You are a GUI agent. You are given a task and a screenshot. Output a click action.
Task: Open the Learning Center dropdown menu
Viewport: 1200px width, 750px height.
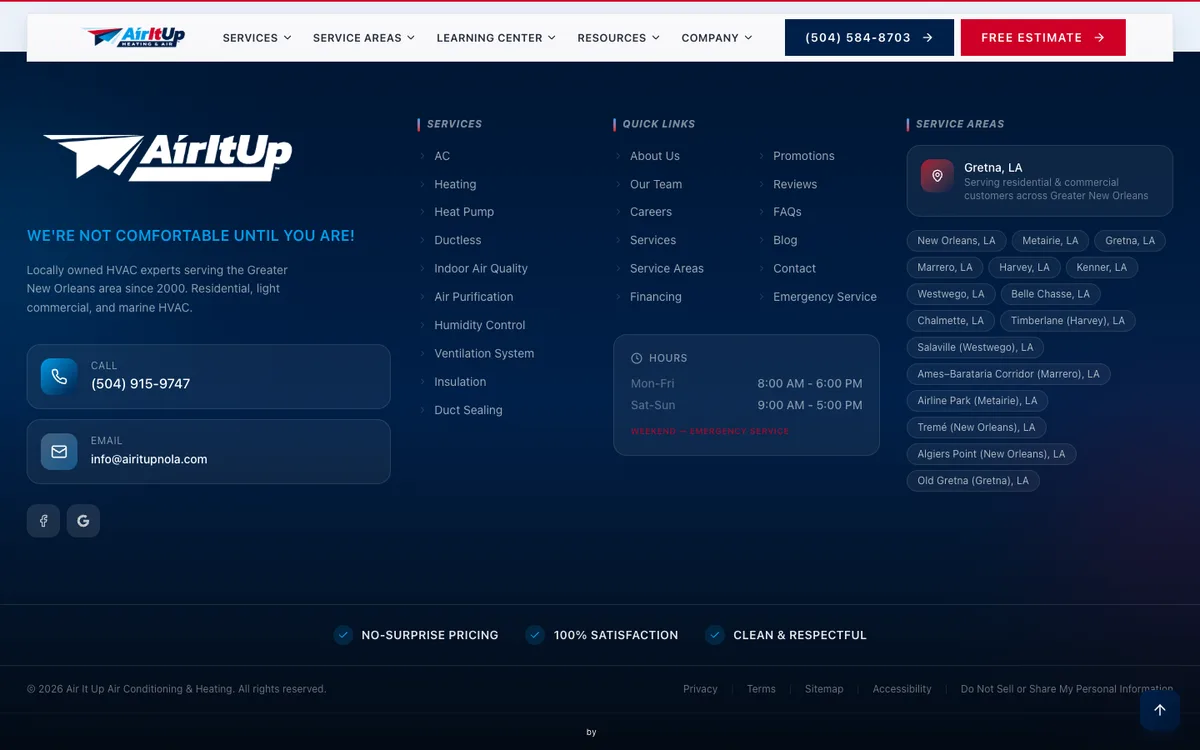(496, 38)
